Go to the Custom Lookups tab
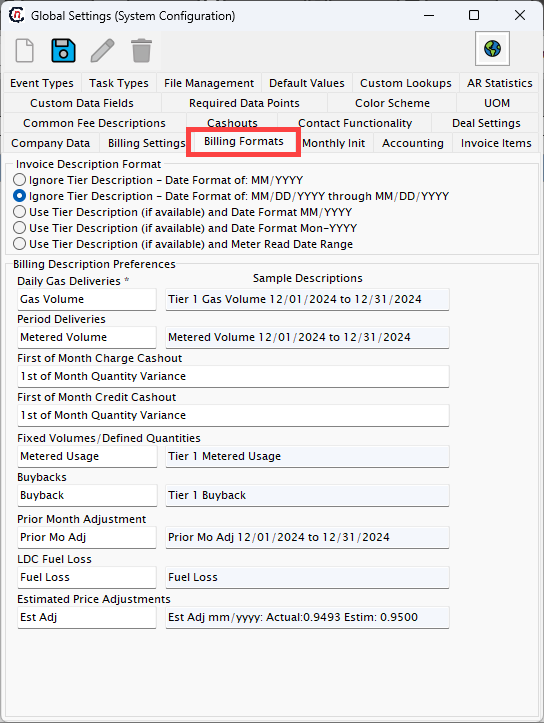Image resolution: width=544 pixels, height=723 pixels. 406,83
